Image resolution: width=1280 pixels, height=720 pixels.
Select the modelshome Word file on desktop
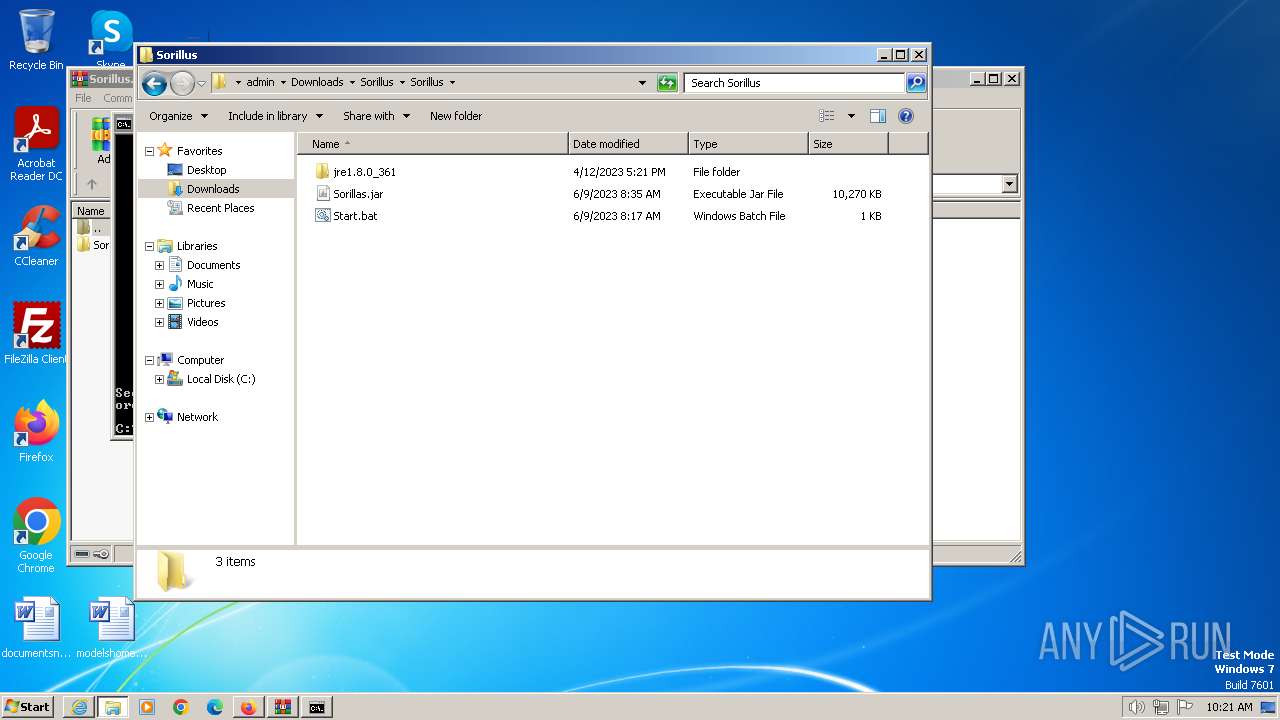(111, 628)
